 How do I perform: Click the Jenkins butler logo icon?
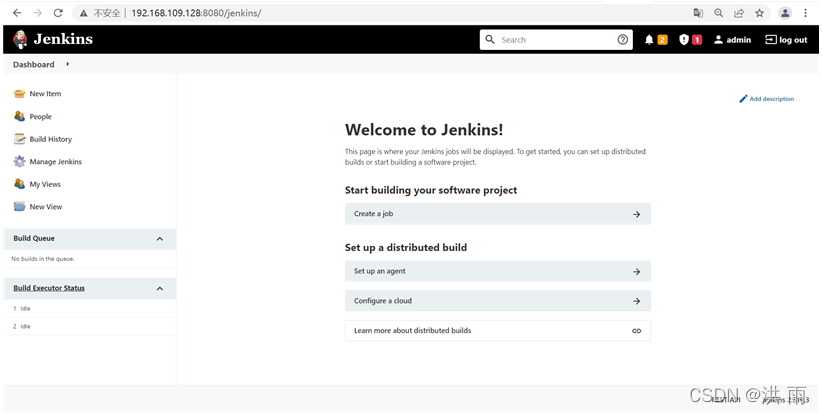20,39
